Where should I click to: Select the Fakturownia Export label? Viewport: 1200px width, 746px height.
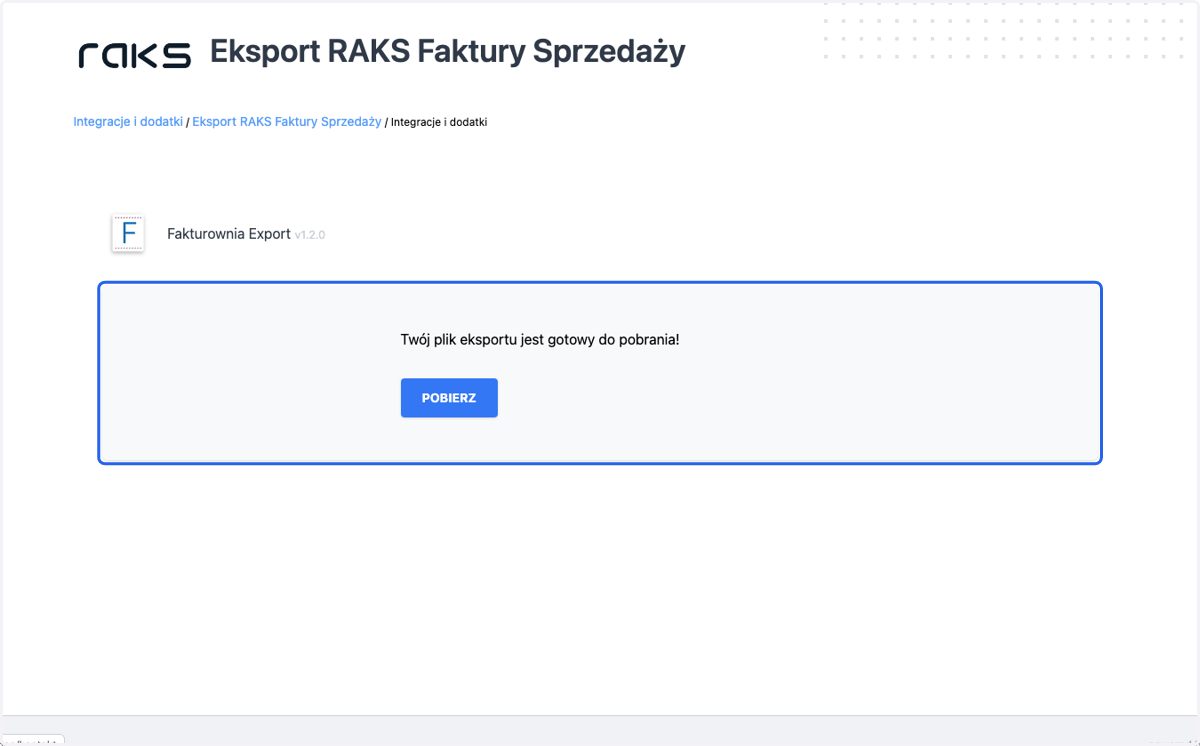pos(229,234)
